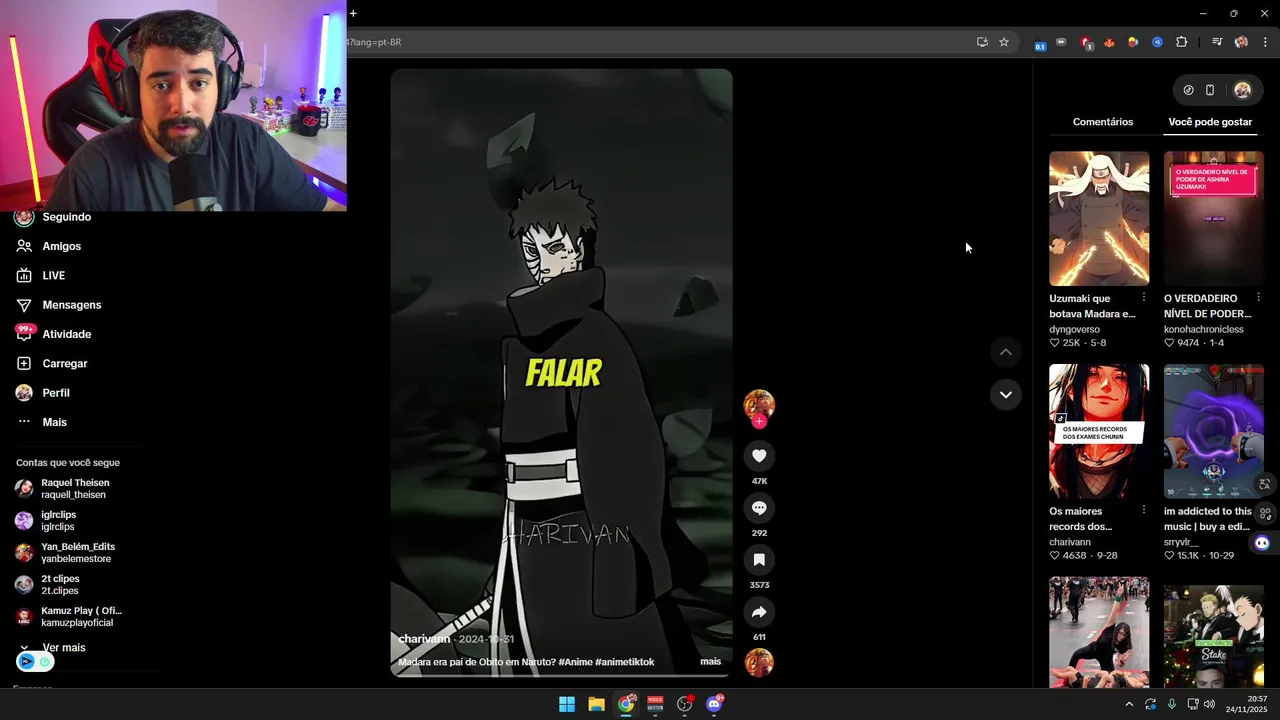Open comments via the speech bubble icon
This screenshot has height=720, width=1280.
pyautogui.click(x=759, y=508)
